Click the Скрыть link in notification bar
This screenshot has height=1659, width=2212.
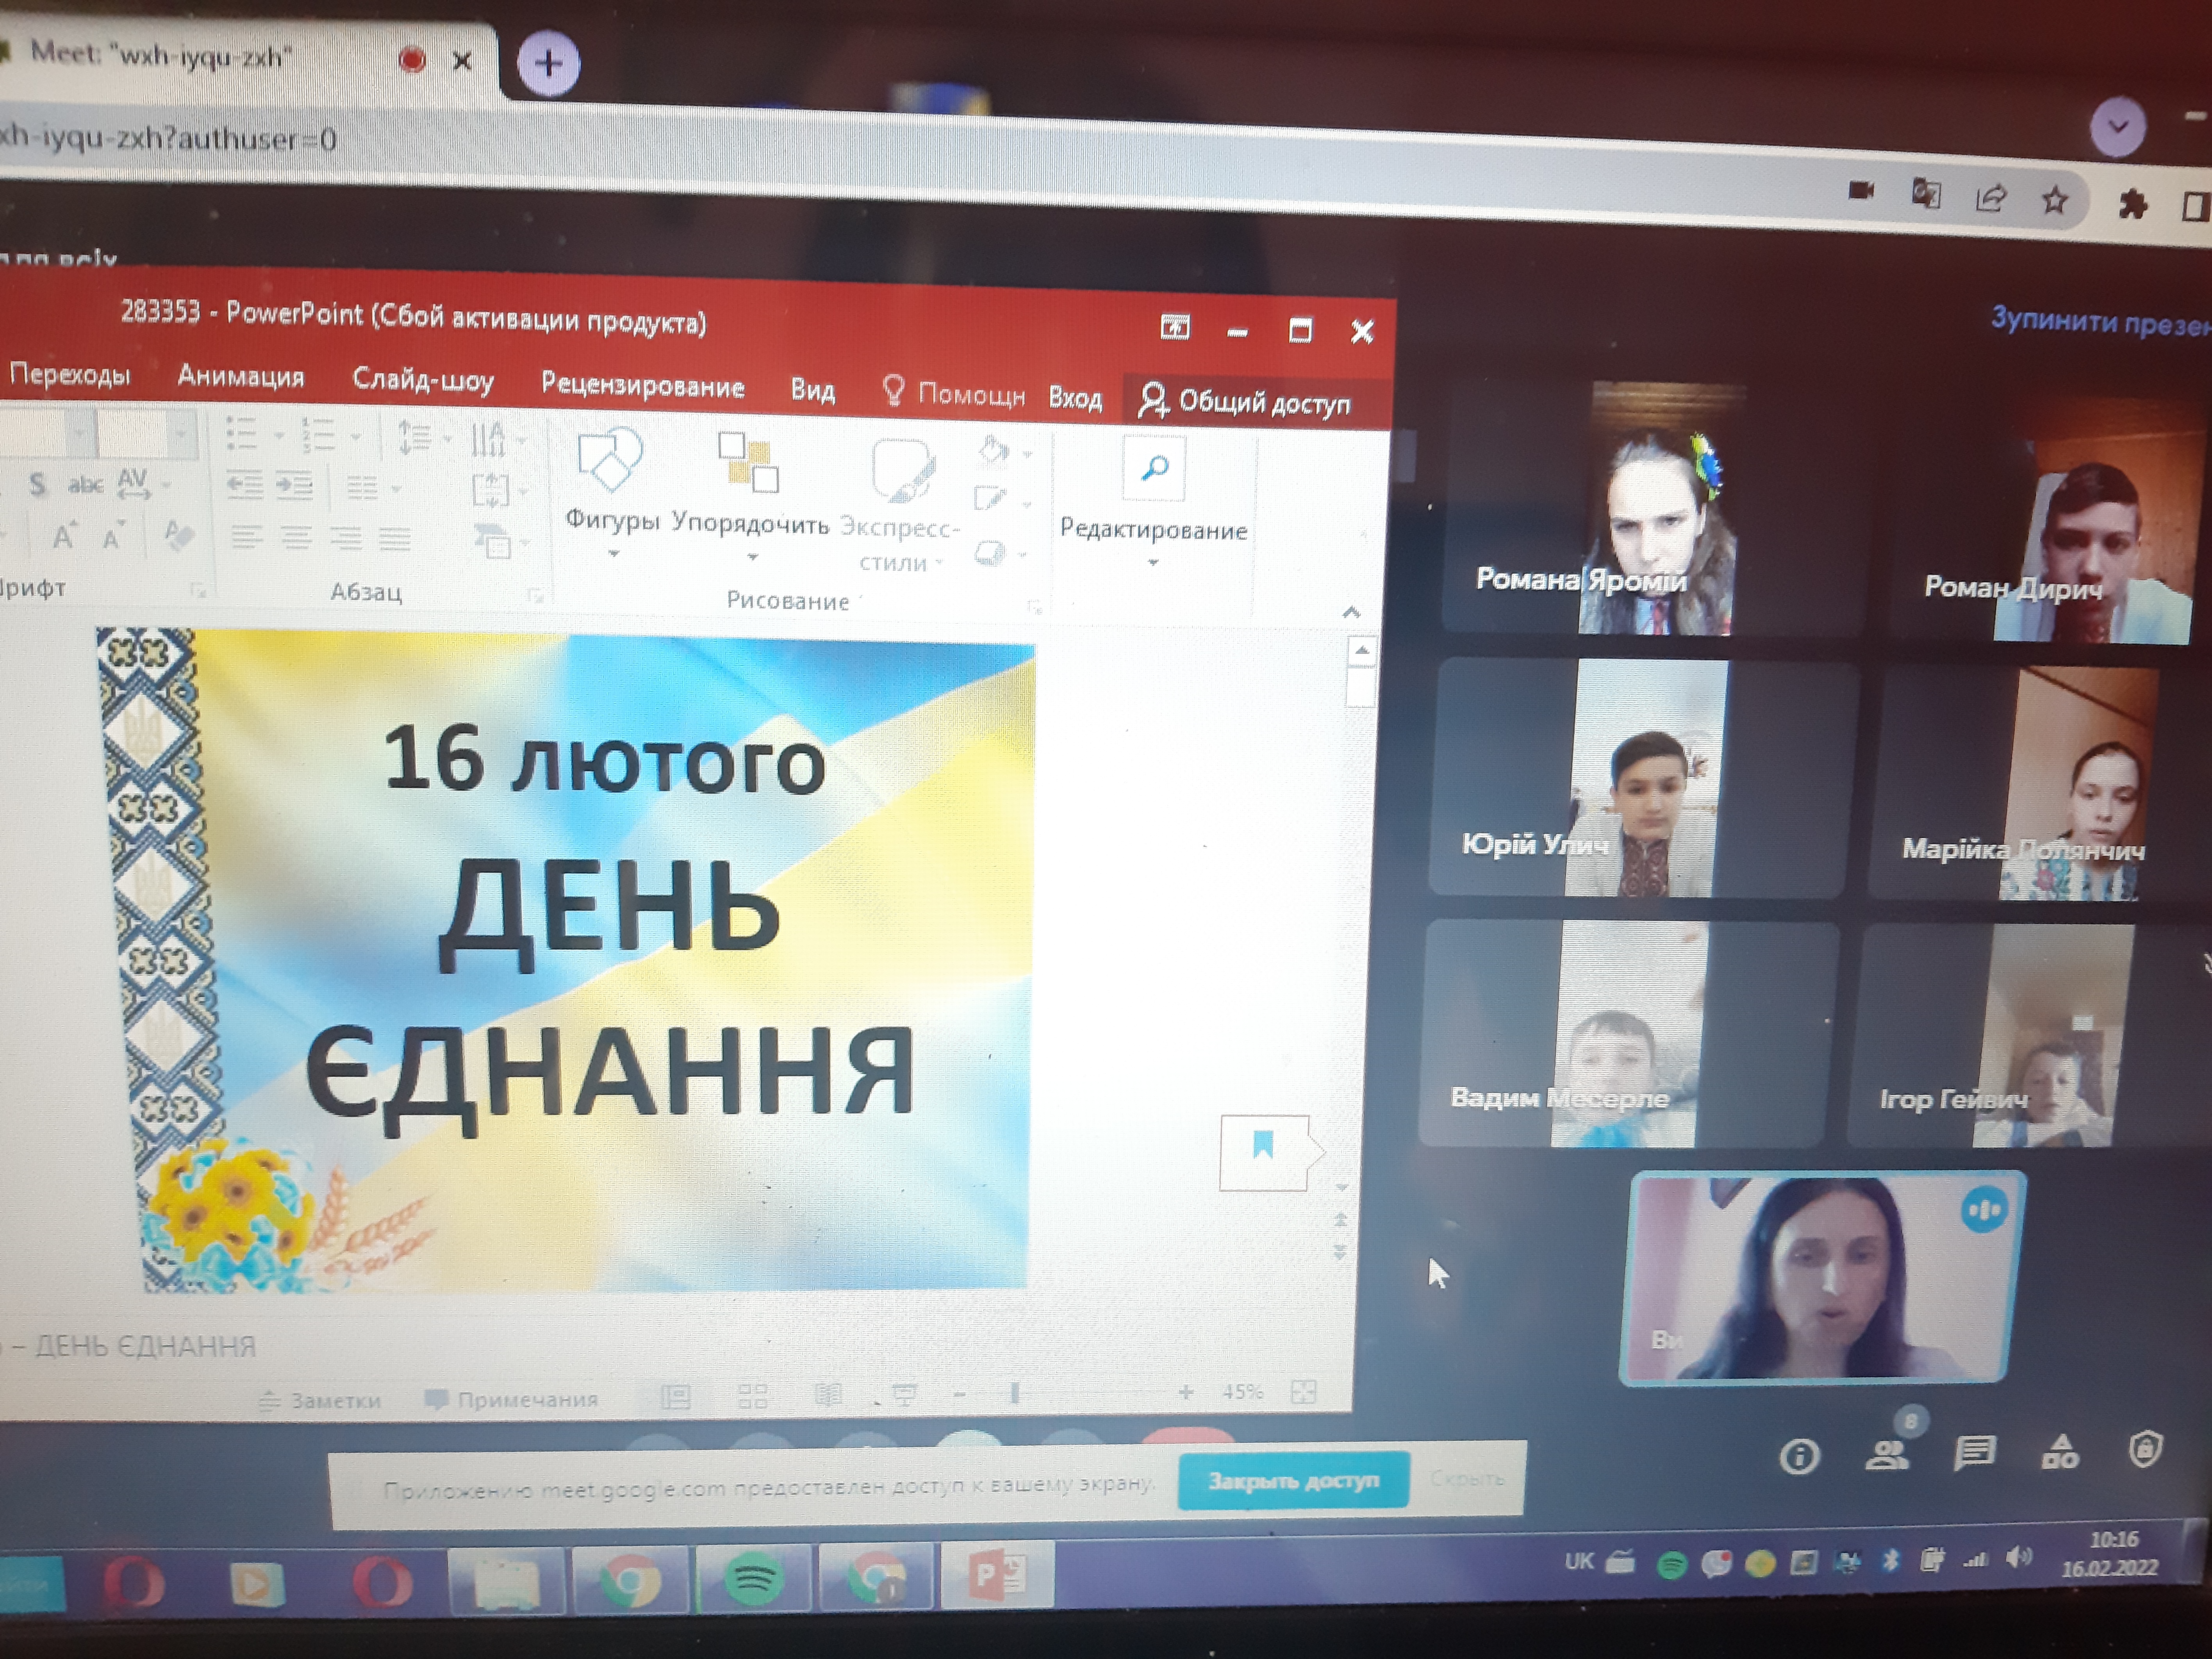click(1467, 1478)
